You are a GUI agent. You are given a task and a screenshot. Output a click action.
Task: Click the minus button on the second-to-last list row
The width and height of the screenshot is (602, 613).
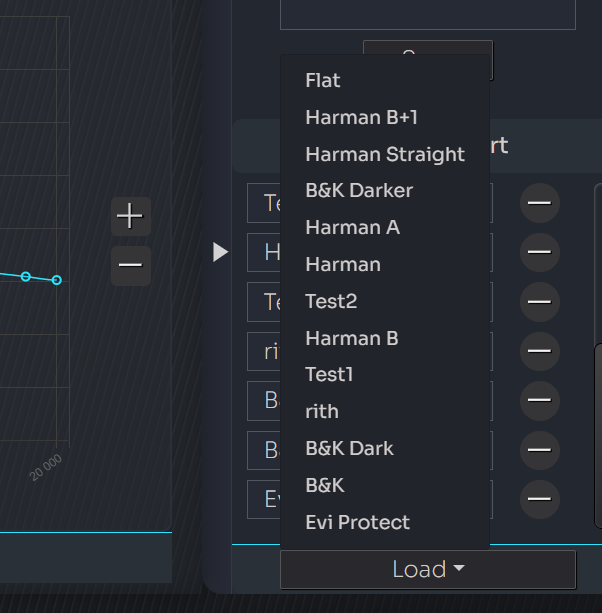pyautogui.click(x=539, y=449)
